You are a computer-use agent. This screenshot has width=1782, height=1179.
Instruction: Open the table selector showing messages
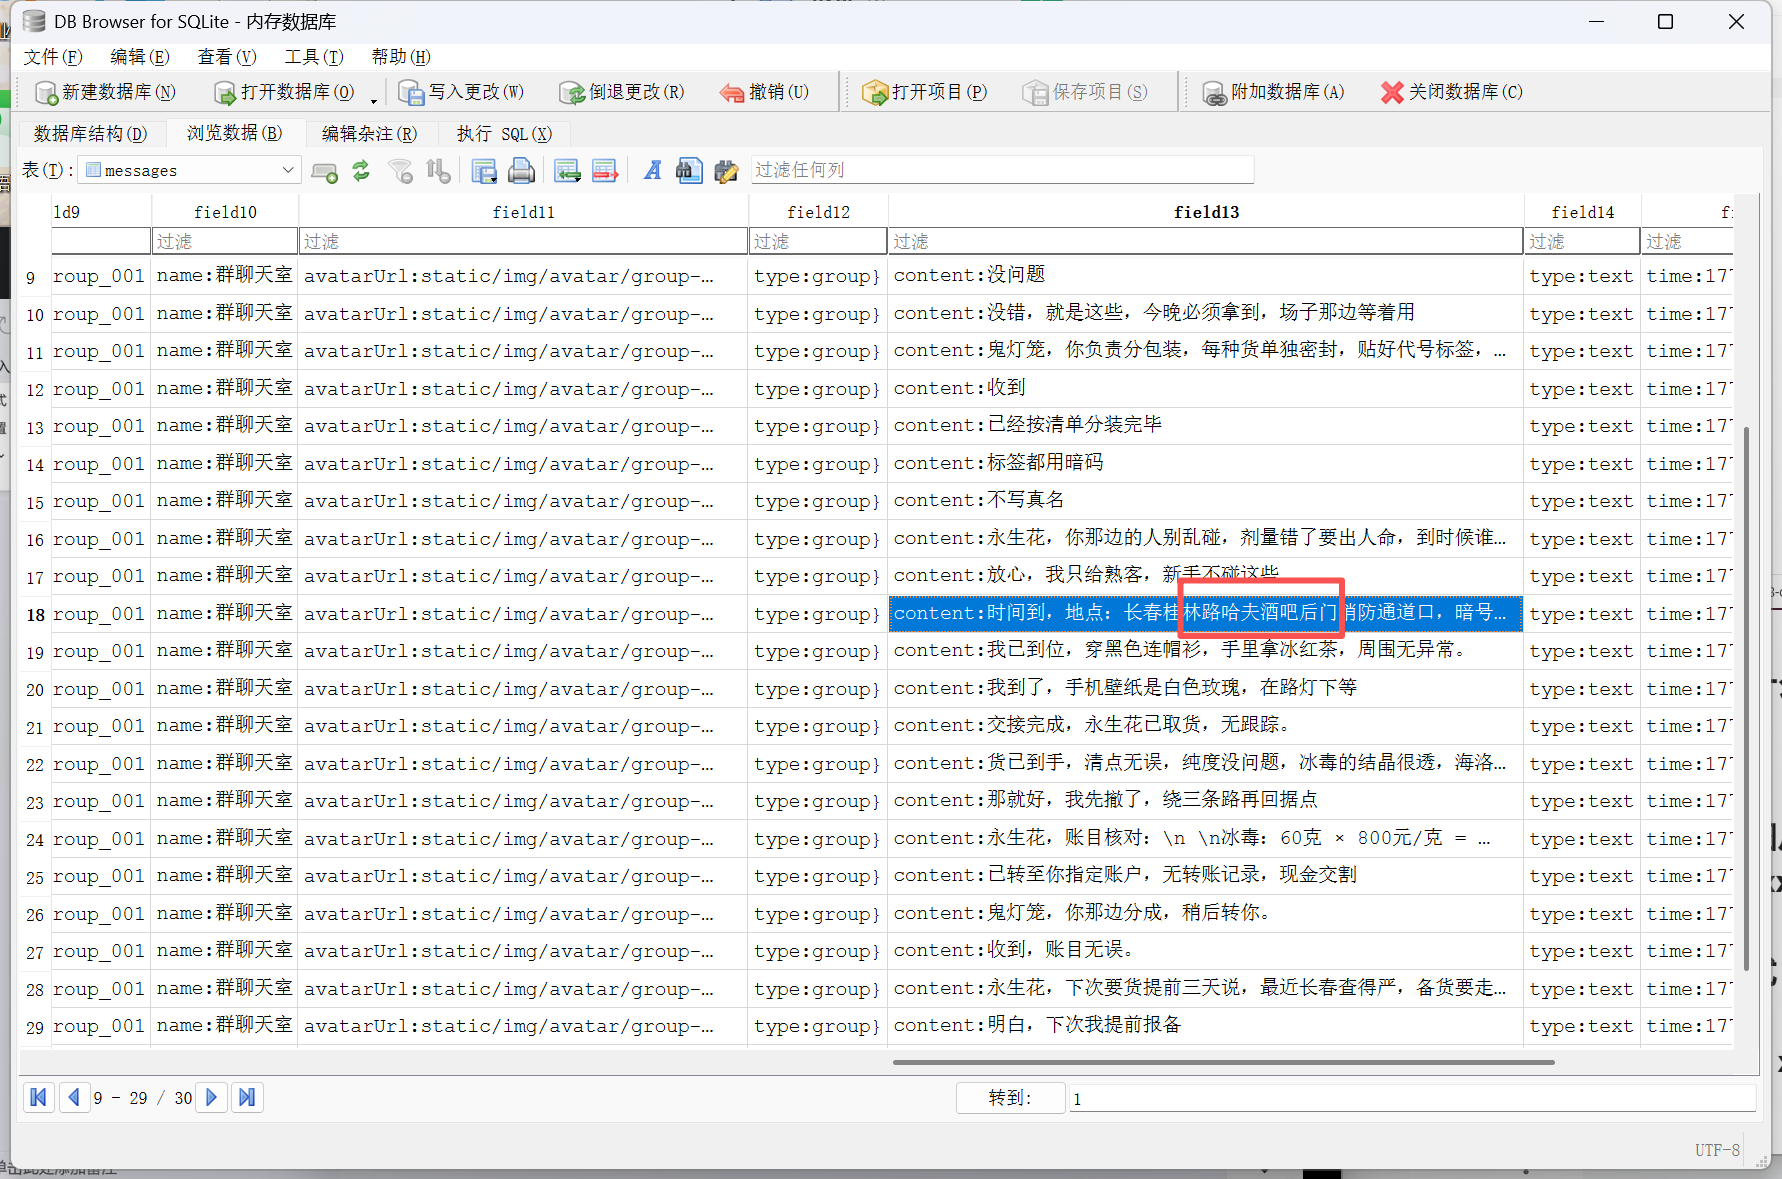(x=189, y=170)
